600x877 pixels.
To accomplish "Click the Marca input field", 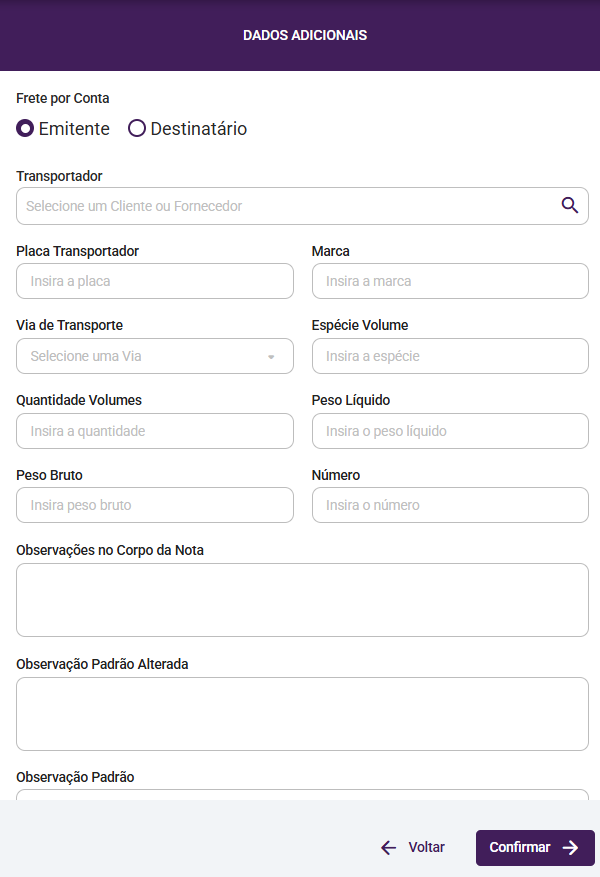I will coord(450,281).
